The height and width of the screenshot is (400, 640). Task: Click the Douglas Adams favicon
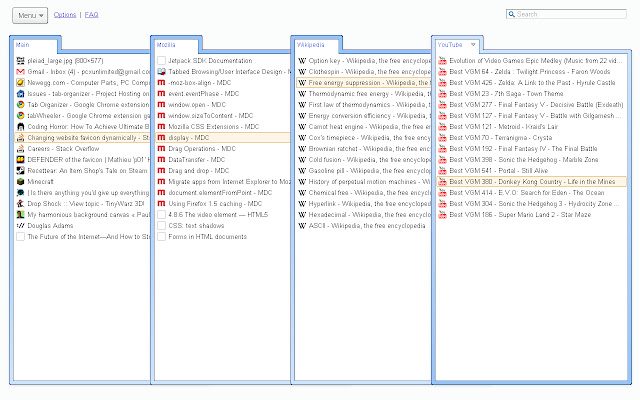tap(20, 226)
